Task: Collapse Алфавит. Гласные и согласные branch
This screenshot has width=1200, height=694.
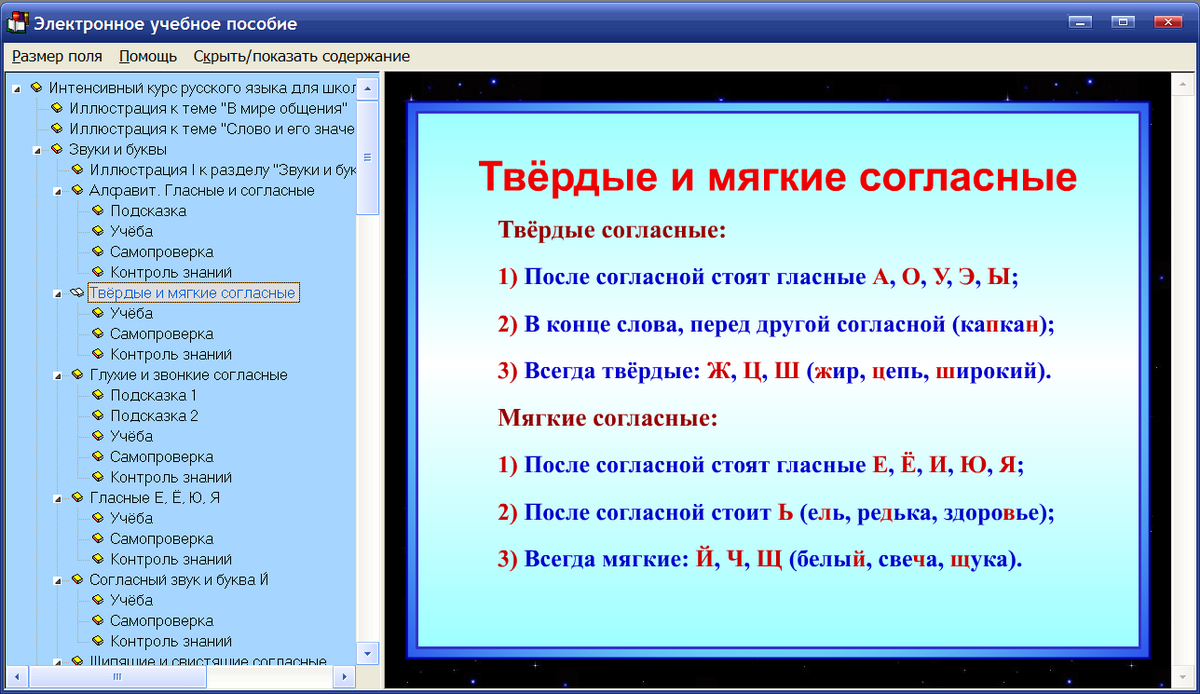Action: point(58,191)
